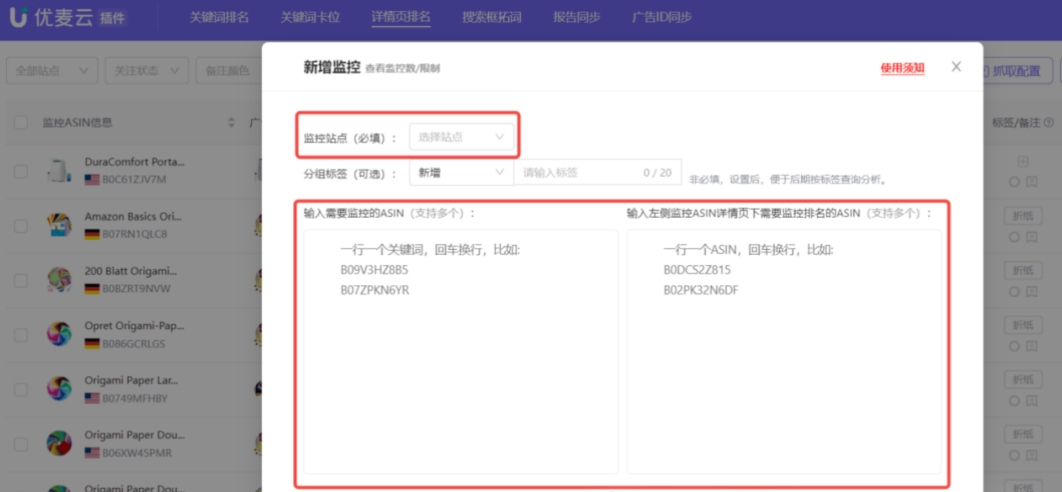Click note icon in Amazon Basics Ori row

1032,237
